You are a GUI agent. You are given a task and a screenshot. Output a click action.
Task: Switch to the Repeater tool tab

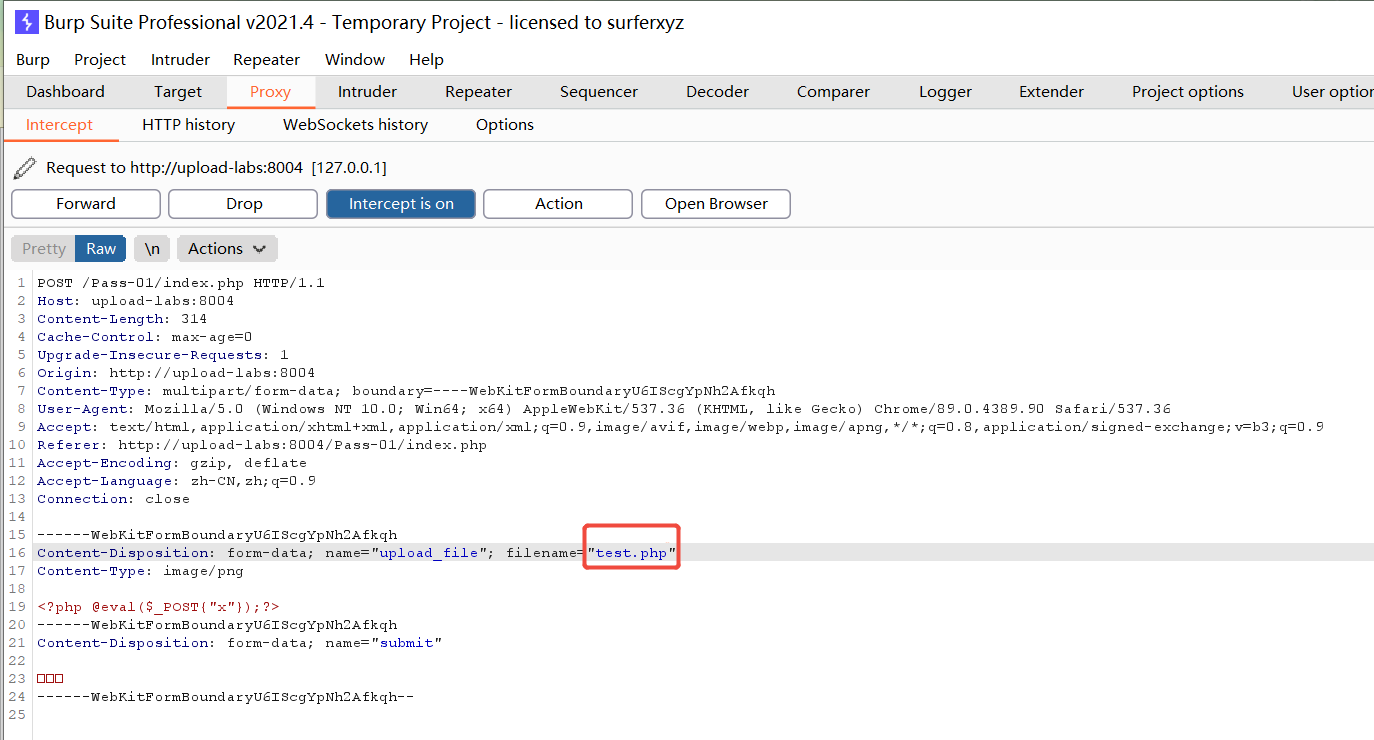[478, 92]
